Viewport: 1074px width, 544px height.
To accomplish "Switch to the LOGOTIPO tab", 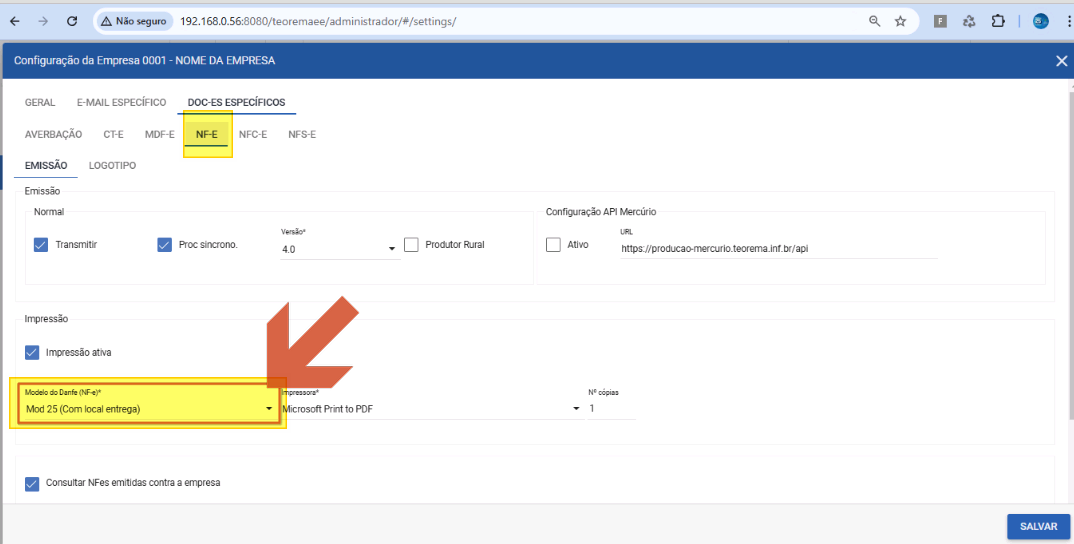I will [112, 166].
